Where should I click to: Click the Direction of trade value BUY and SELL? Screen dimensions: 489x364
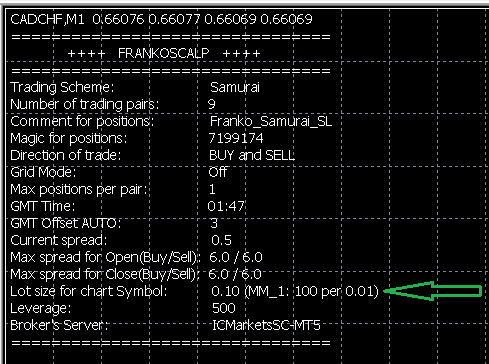click(252, 155)
